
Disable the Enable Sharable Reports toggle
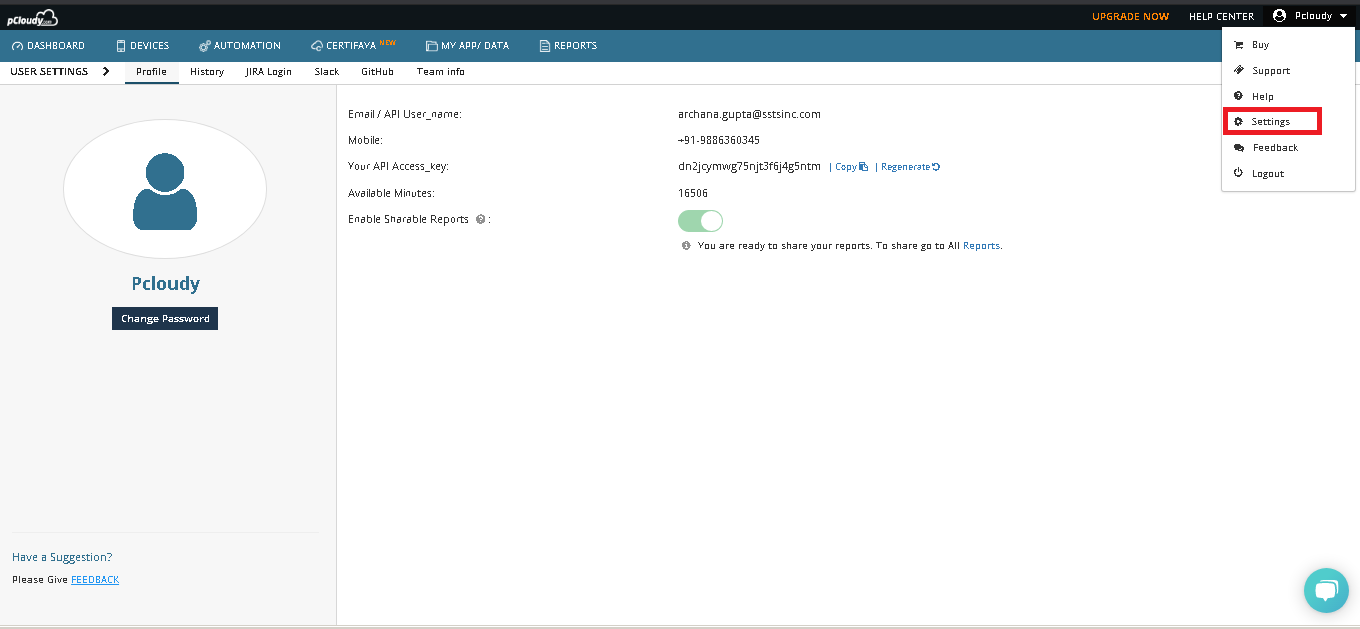(x=700, y=220)
